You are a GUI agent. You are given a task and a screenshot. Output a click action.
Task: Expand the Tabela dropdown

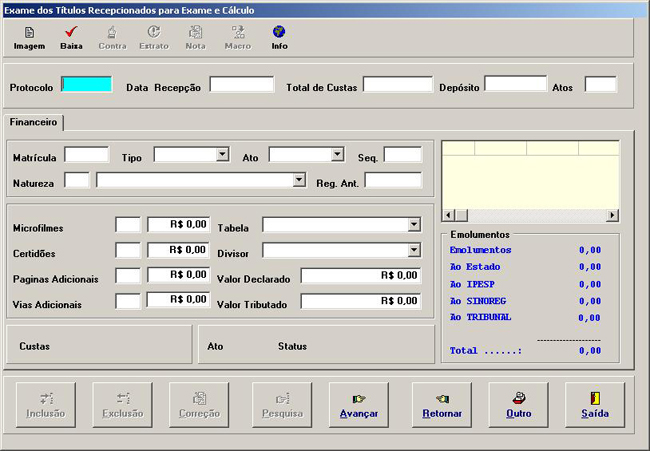[x=414, y=225]
